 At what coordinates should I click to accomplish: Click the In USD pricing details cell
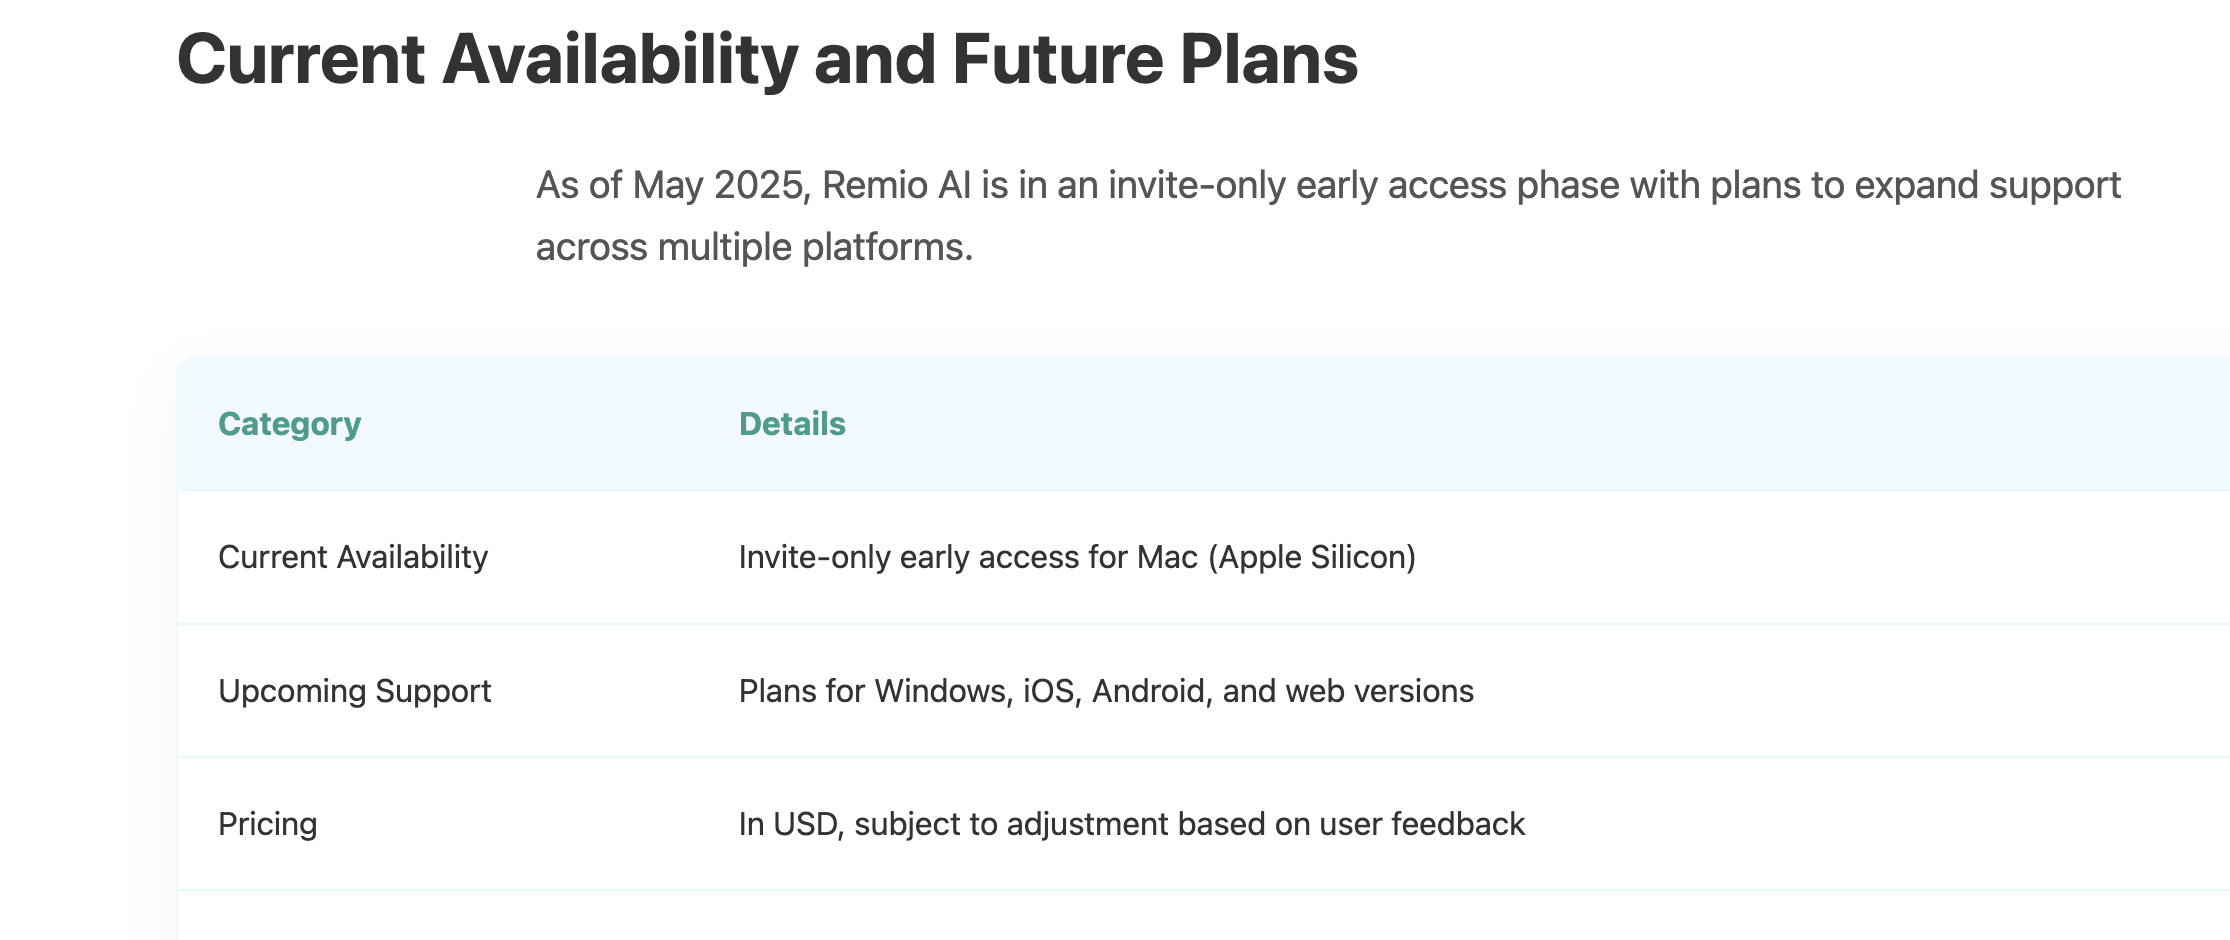(x=1132, y=824)
